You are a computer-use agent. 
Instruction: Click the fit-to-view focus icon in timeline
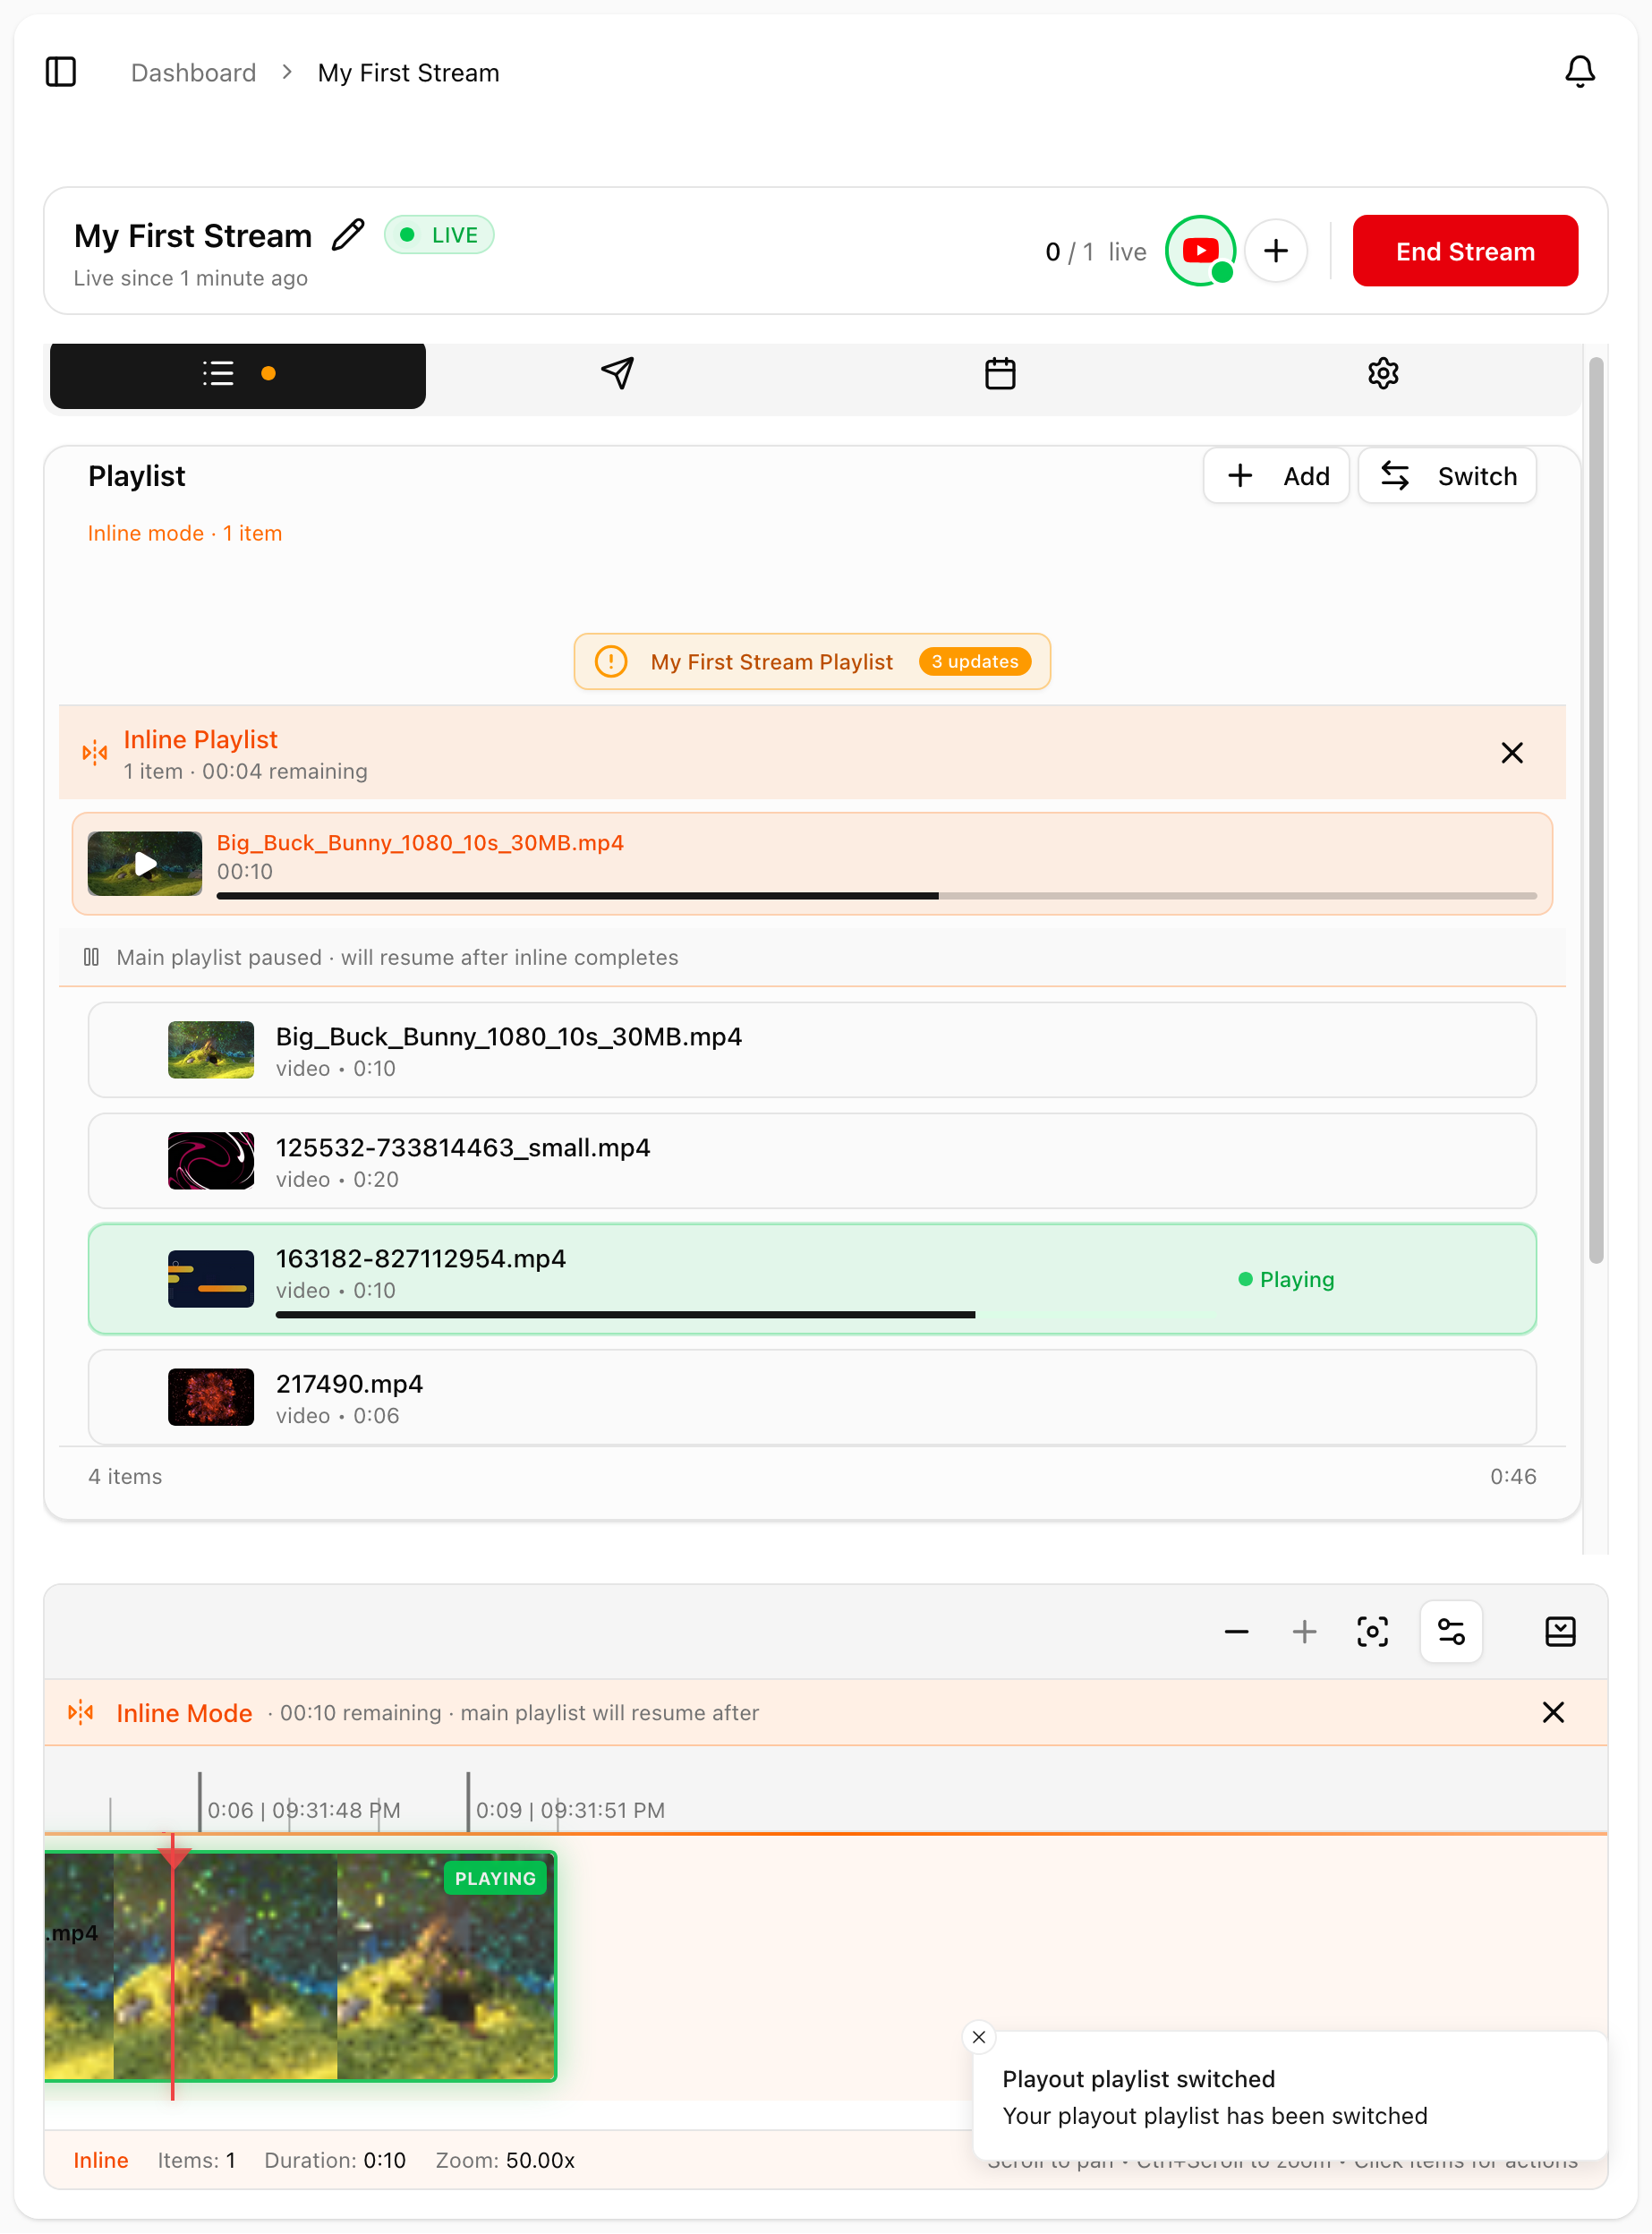click(1372, 1632)
